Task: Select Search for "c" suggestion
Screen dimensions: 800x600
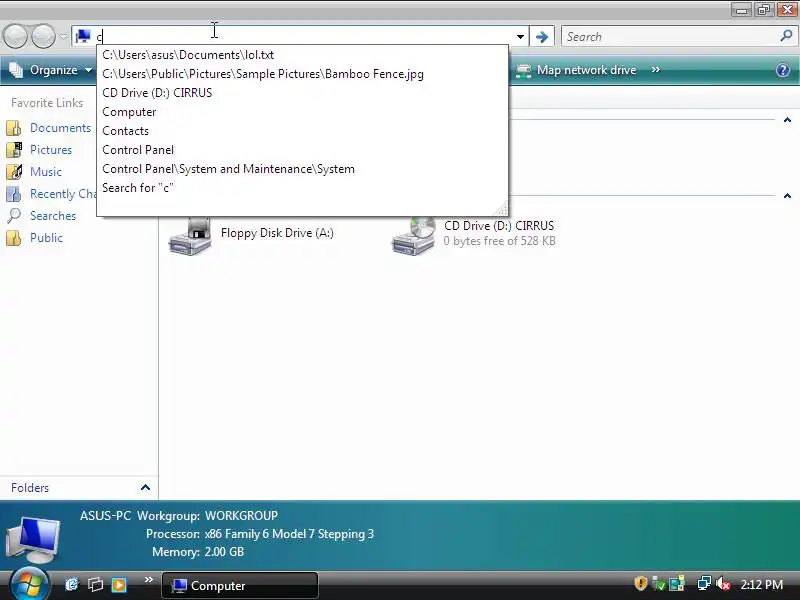Action: 303,188
